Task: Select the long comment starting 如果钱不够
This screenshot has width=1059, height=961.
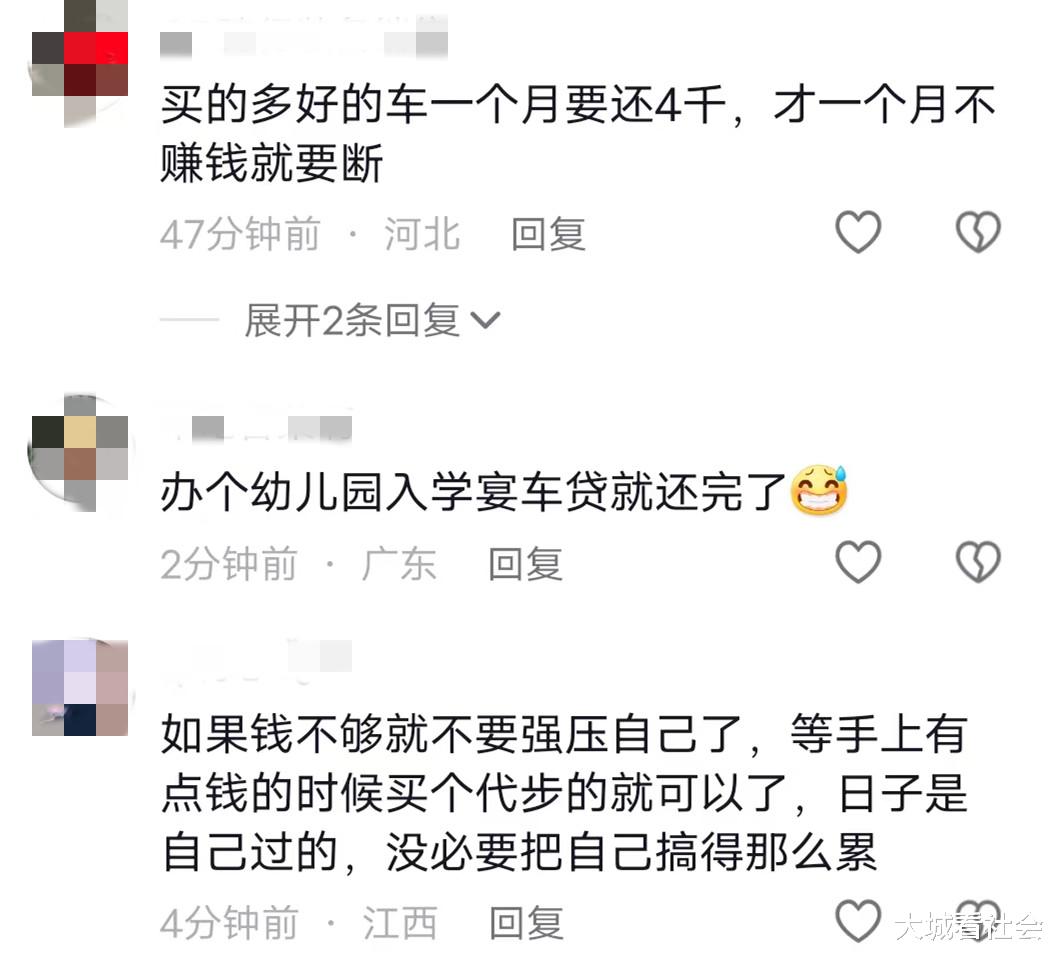Action: click(565, 793)
